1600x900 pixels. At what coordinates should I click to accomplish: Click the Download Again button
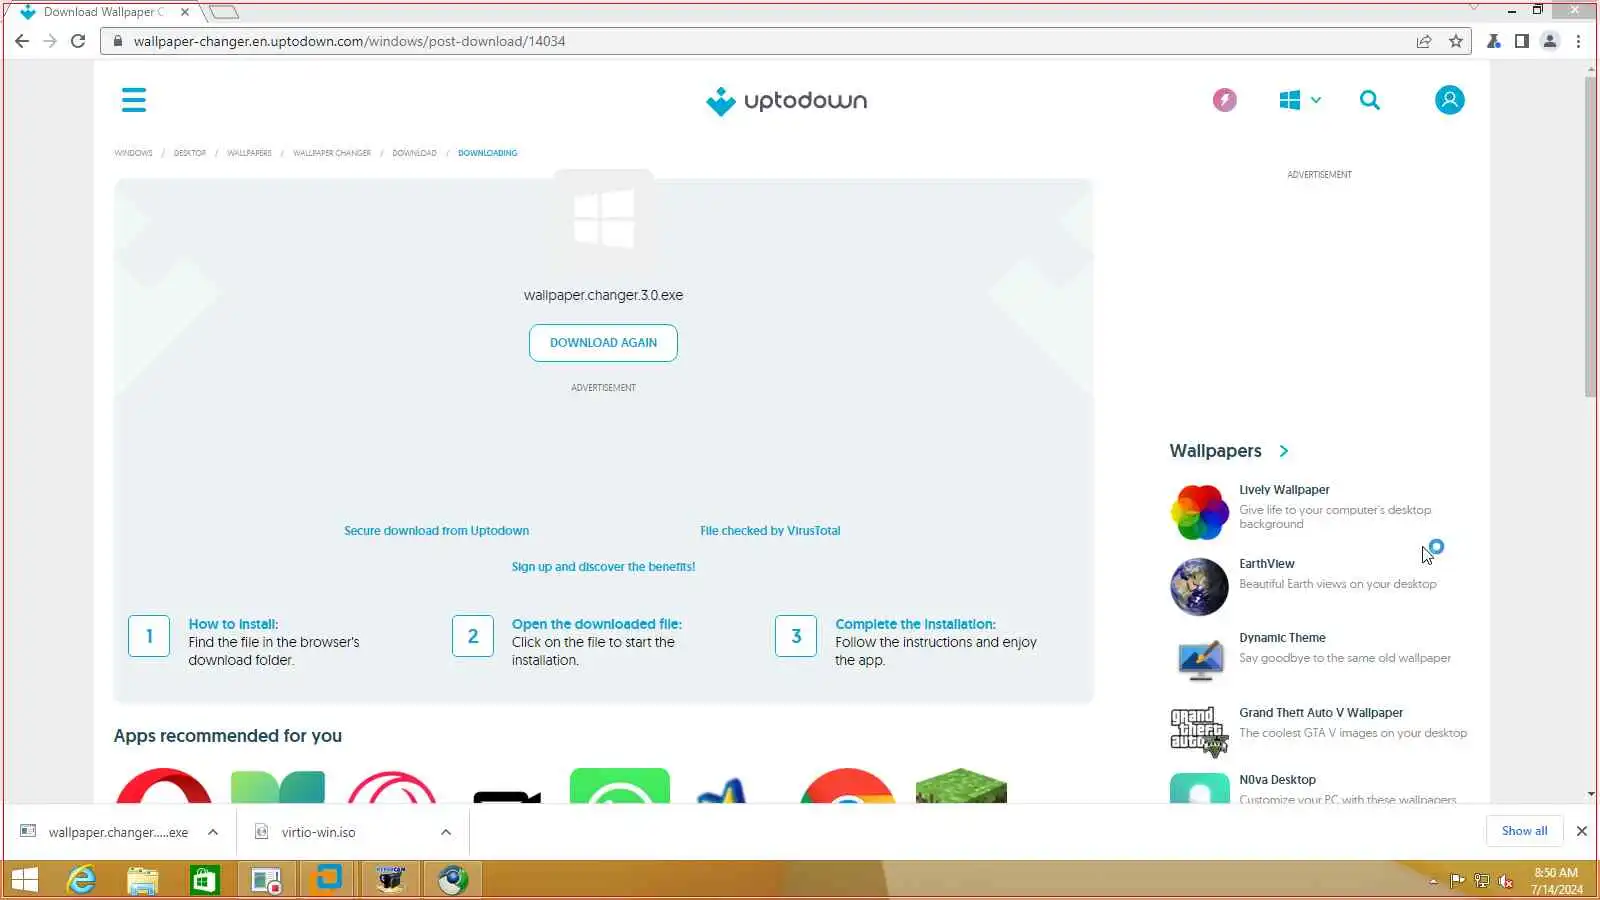point(603,343)
